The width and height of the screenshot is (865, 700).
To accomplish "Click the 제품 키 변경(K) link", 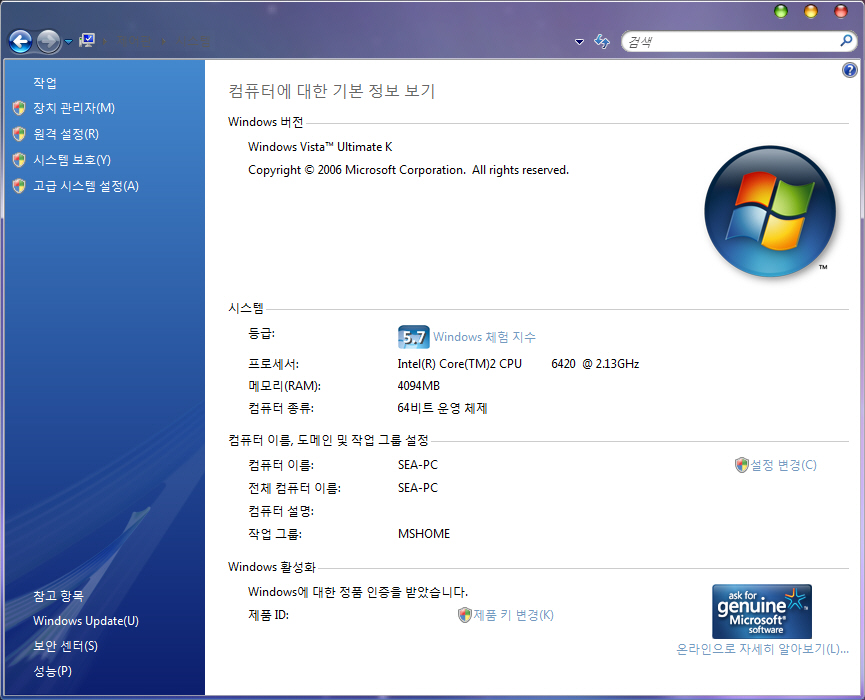I will pos(514,615).
